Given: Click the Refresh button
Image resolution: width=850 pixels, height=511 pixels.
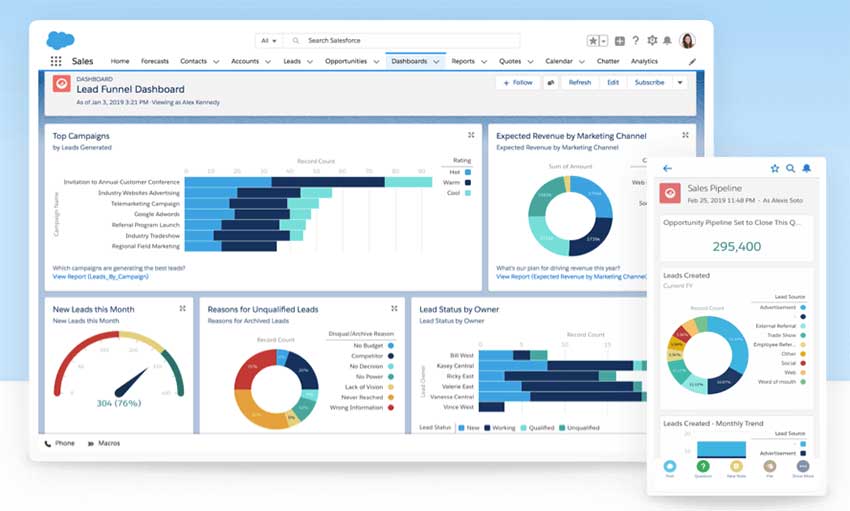Looking at the screenshot, I should click(579, 82).
